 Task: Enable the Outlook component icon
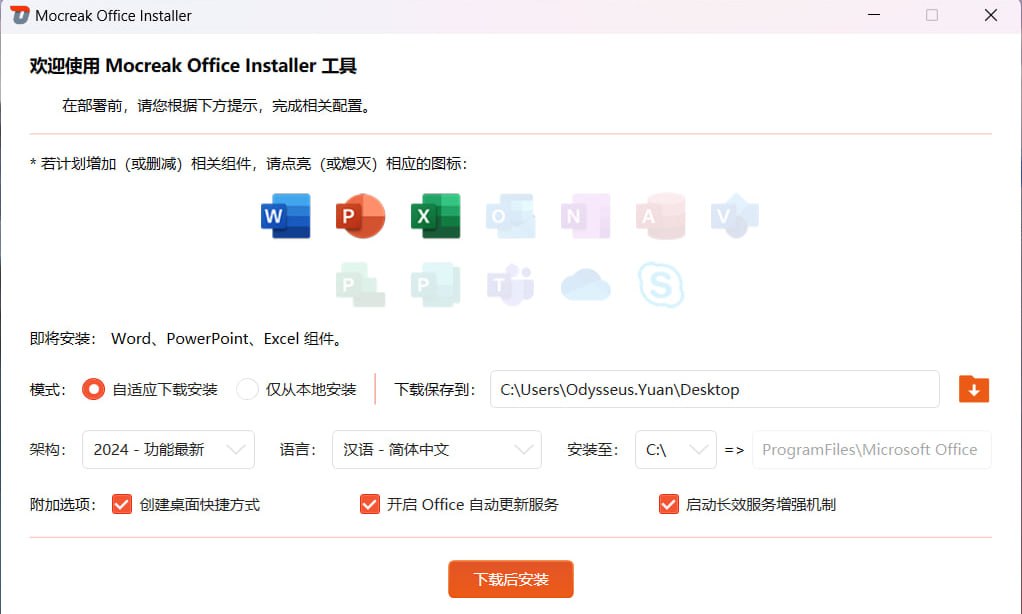510,216
